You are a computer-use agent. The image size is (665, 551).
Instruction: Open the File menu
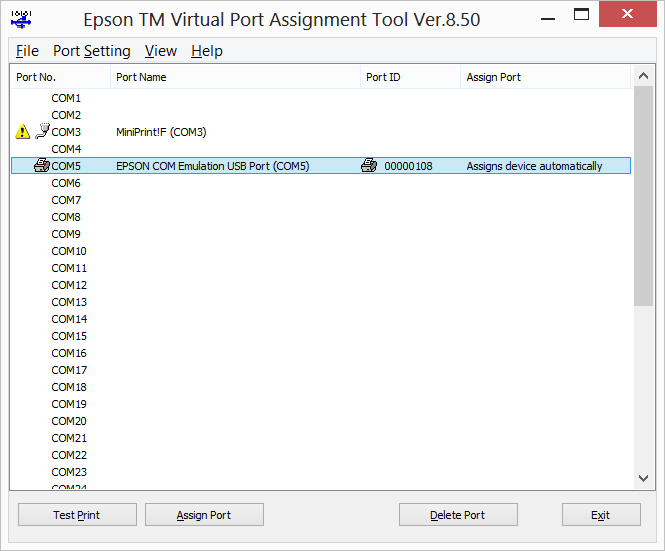(x=27, y=51)
